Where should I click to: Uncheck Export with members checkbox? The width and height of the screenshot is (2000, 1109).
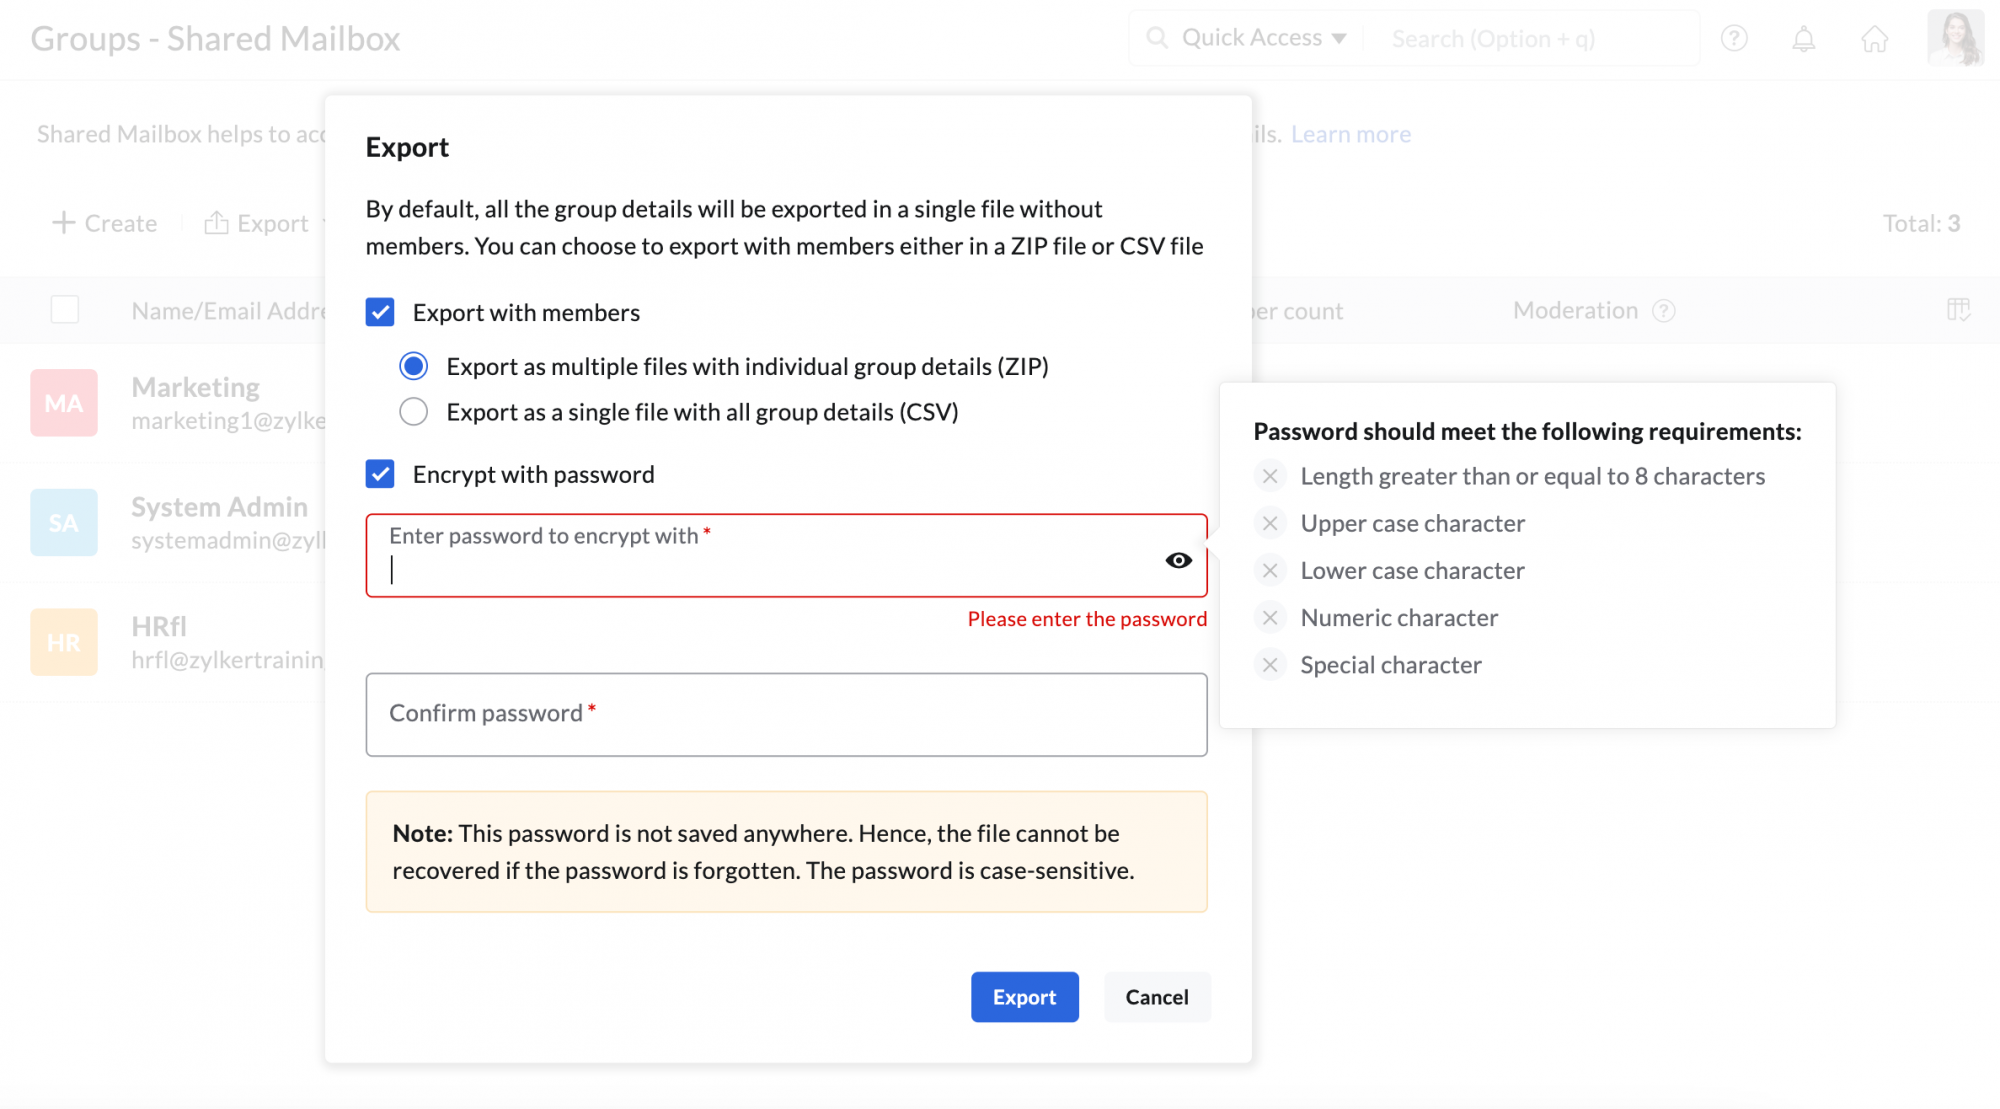[x=380, y=312]
